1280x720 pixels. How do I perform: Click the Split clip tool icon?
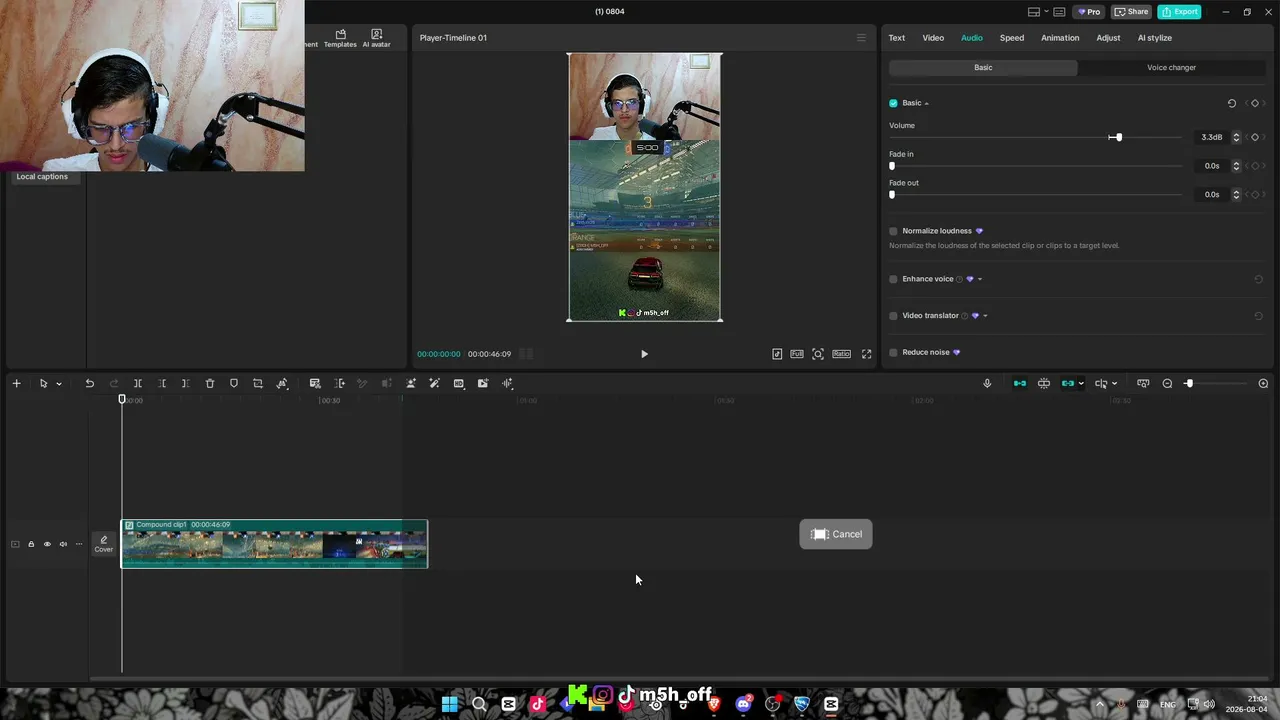click(138, 383)
